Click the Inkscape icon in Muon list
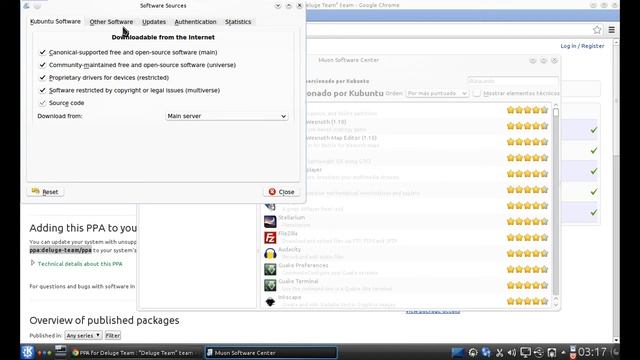Viewport: 640px width, 360px height. tap(270, 301)
